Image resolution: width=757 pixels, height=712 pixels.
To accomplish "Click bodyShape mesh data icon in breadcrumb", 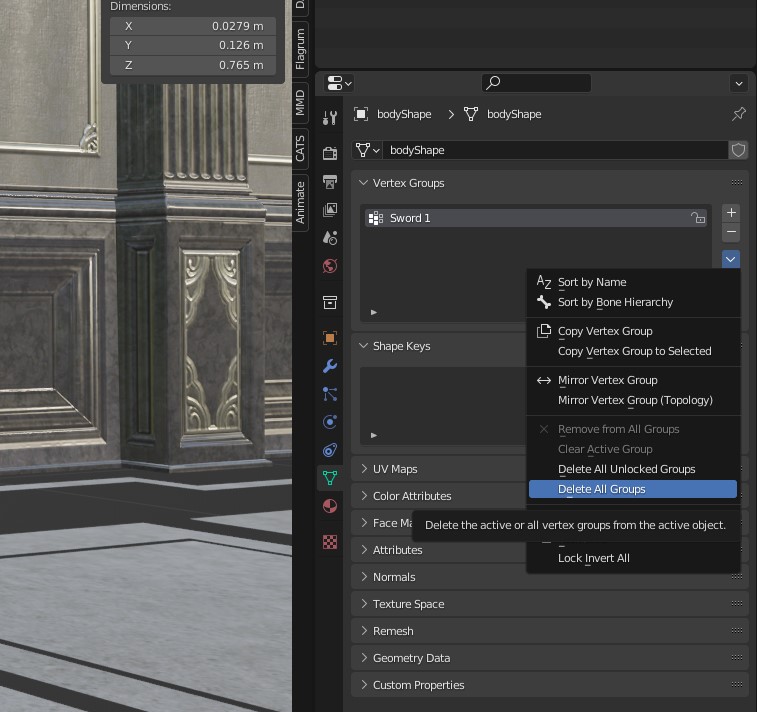I will pos(471,114).
